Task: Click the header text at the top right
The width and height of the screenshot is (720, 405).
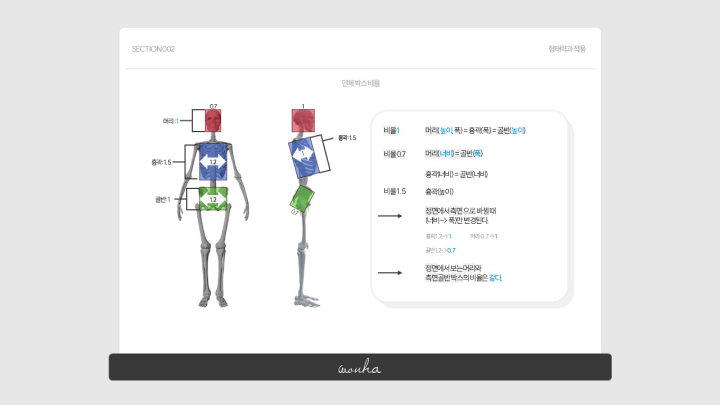Action: click(x=567, y=49)
